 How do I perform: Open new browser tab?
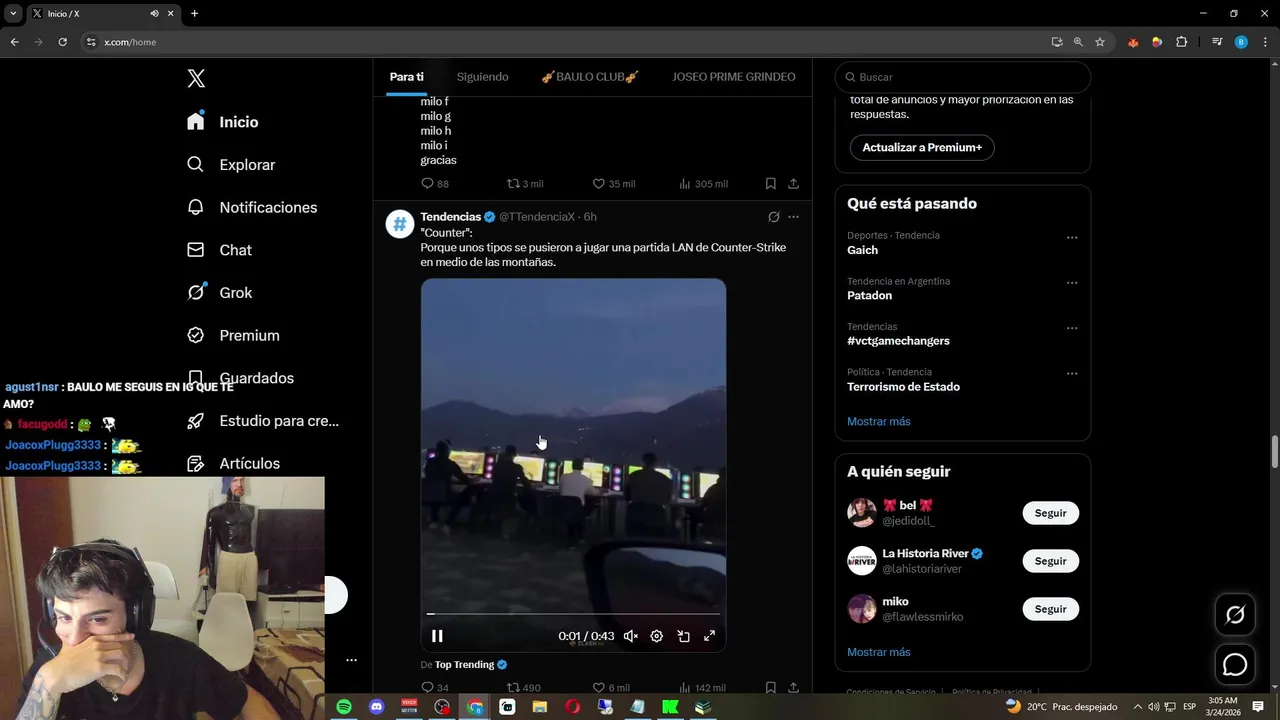coord(194,14)
